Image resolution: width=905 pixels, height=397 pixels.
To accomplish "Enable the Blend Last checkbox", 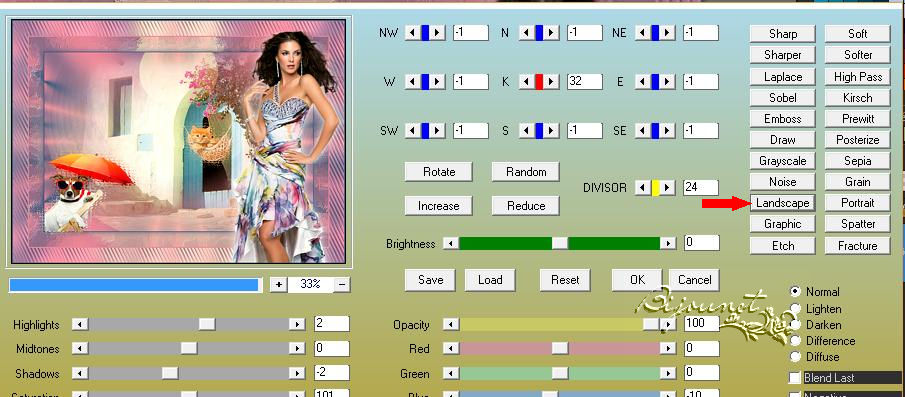I will coord(795,378).
